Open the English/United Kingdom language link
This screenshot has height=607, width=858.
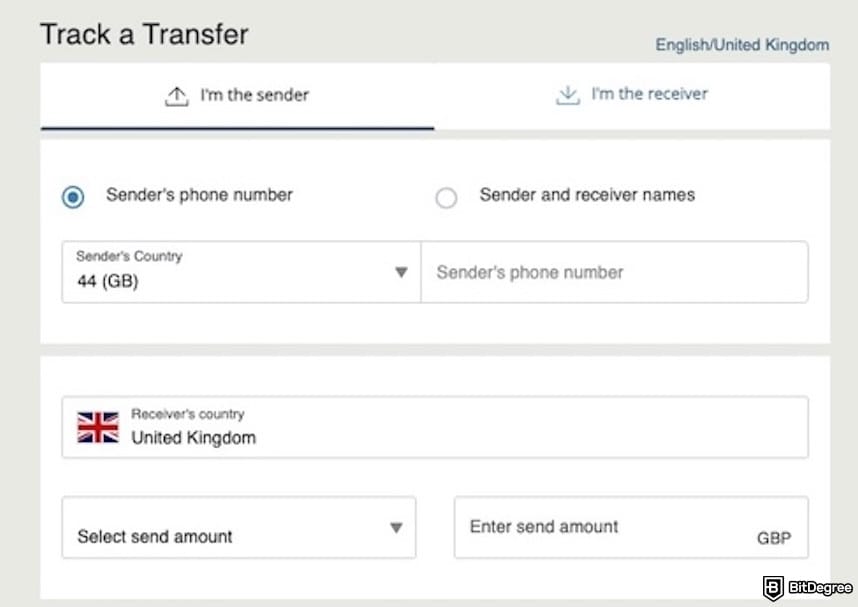(741, 45)
